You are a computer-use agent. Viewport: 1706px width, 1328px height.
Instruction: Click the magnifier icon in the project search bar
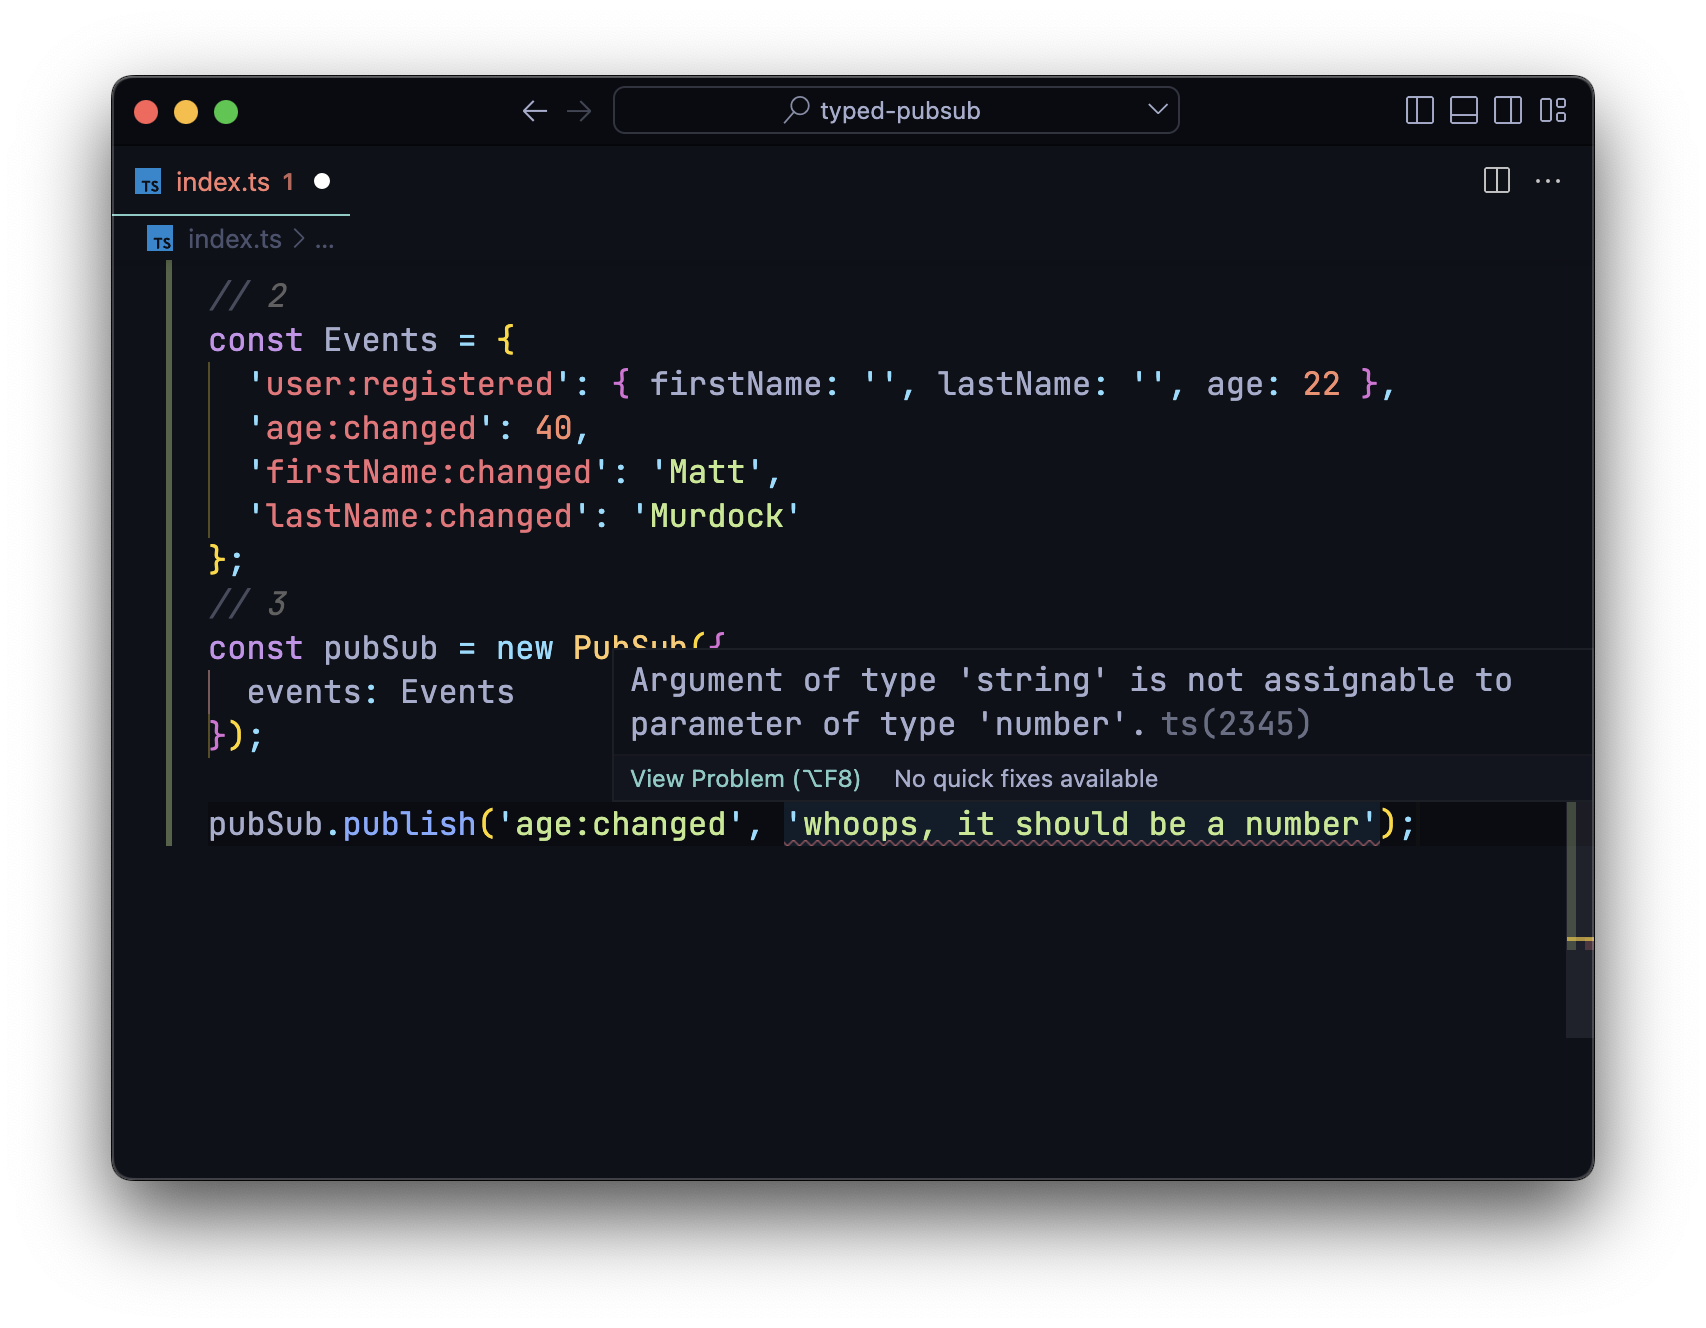tap(795, 109)
